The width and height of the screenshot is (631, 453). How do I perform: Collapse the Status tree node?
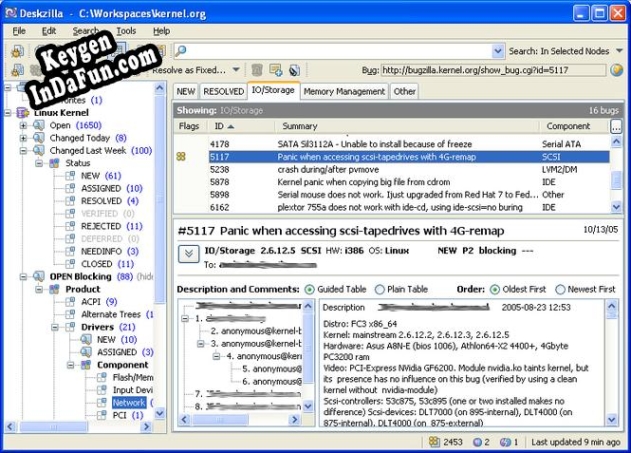click(x=39, y=163)
